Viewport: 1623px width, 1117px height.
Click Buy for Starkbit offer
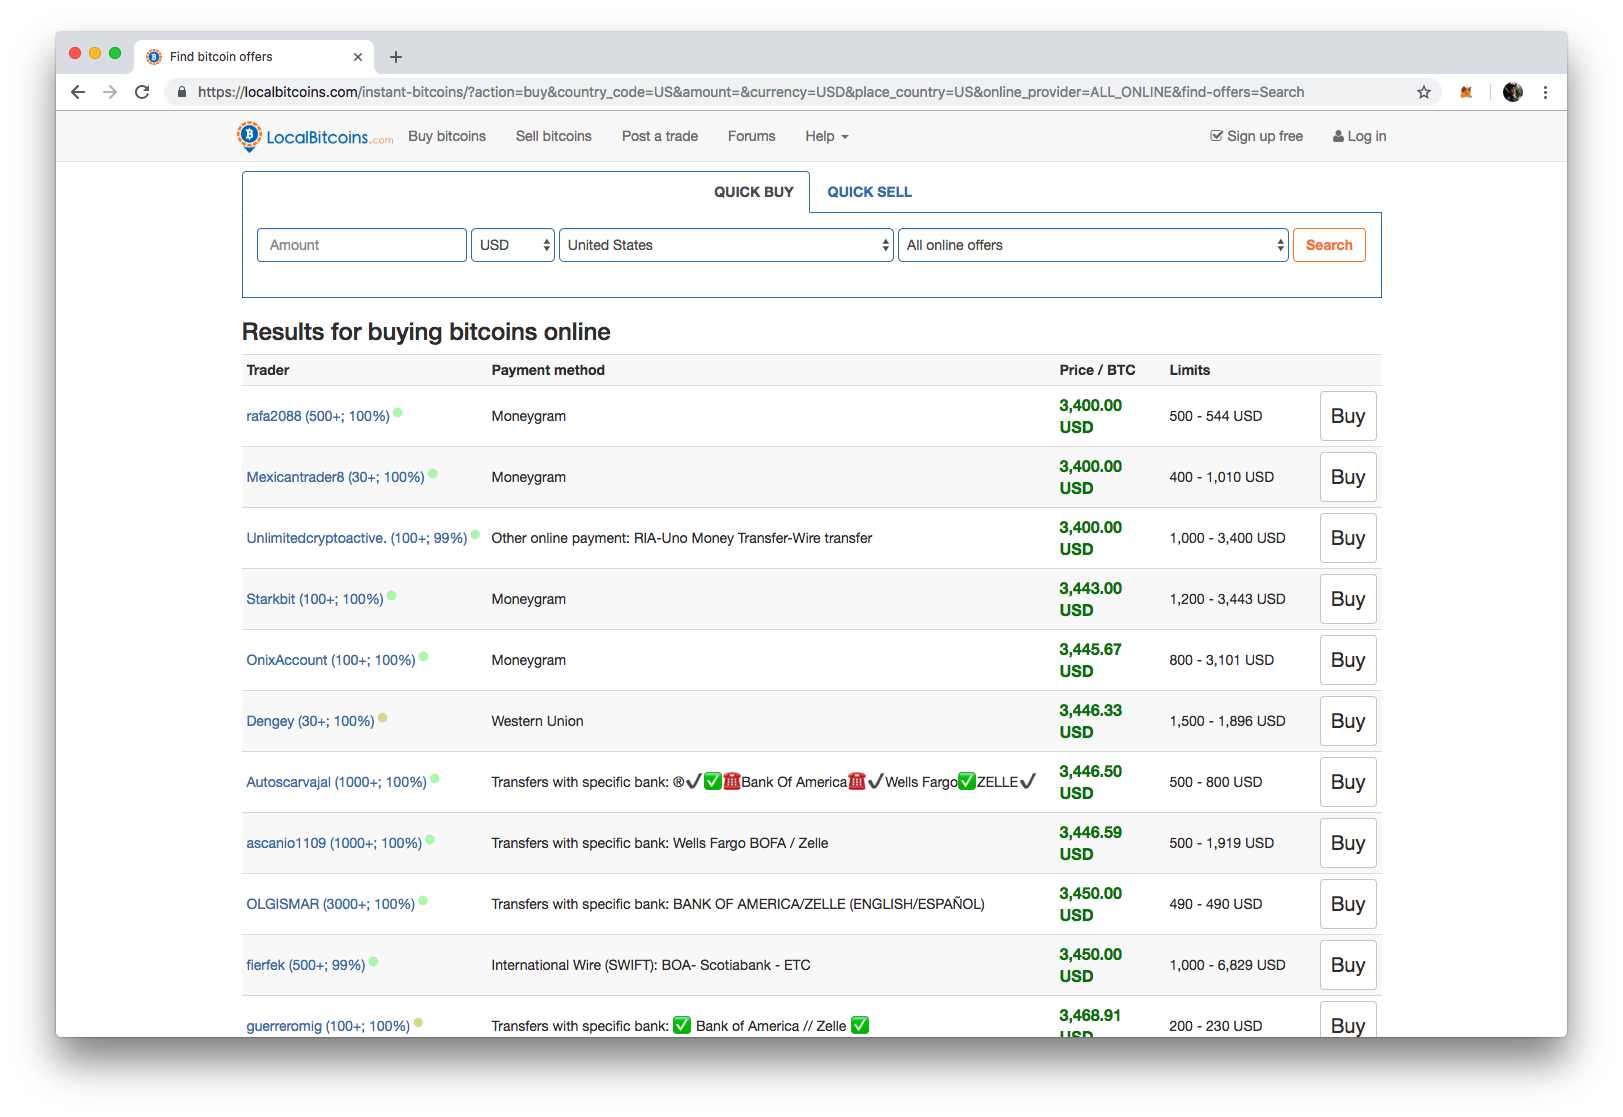tap(1348, 599)
